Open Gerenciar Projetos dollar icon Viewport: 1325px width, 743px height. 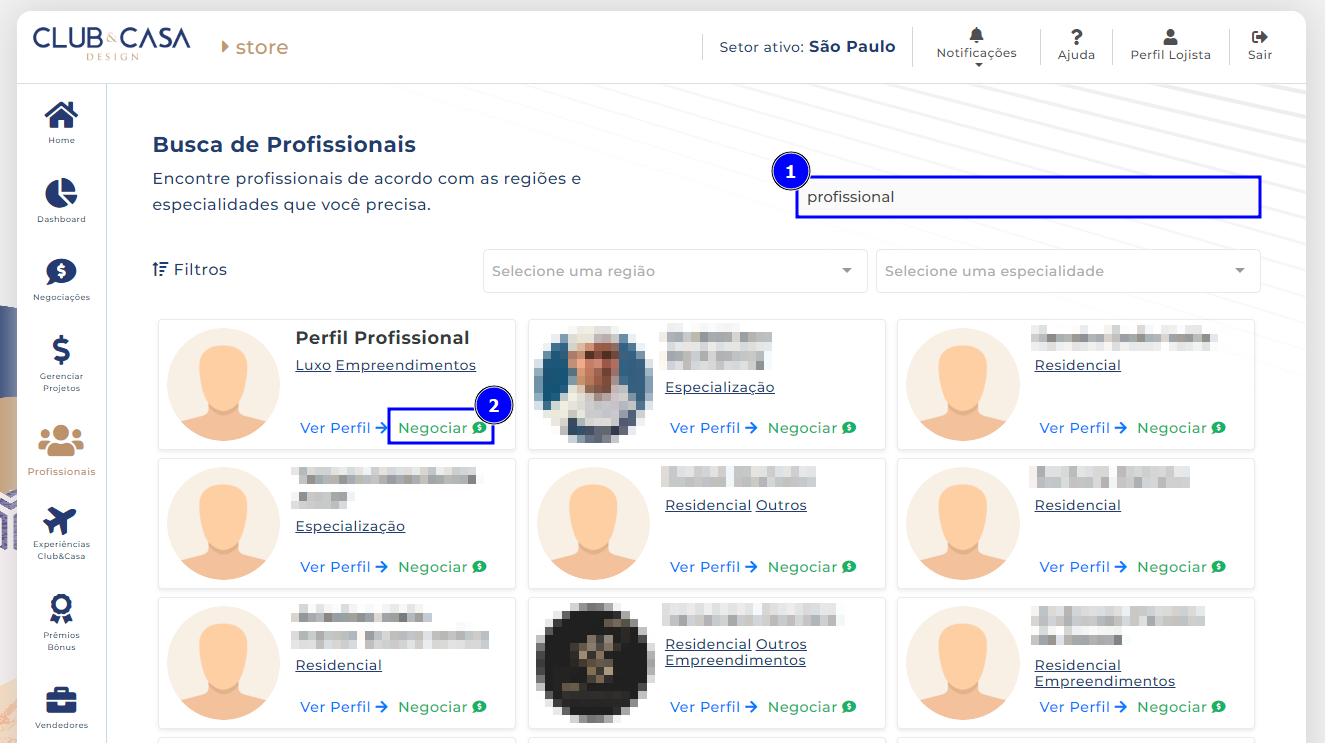click(x=61, y=351)
